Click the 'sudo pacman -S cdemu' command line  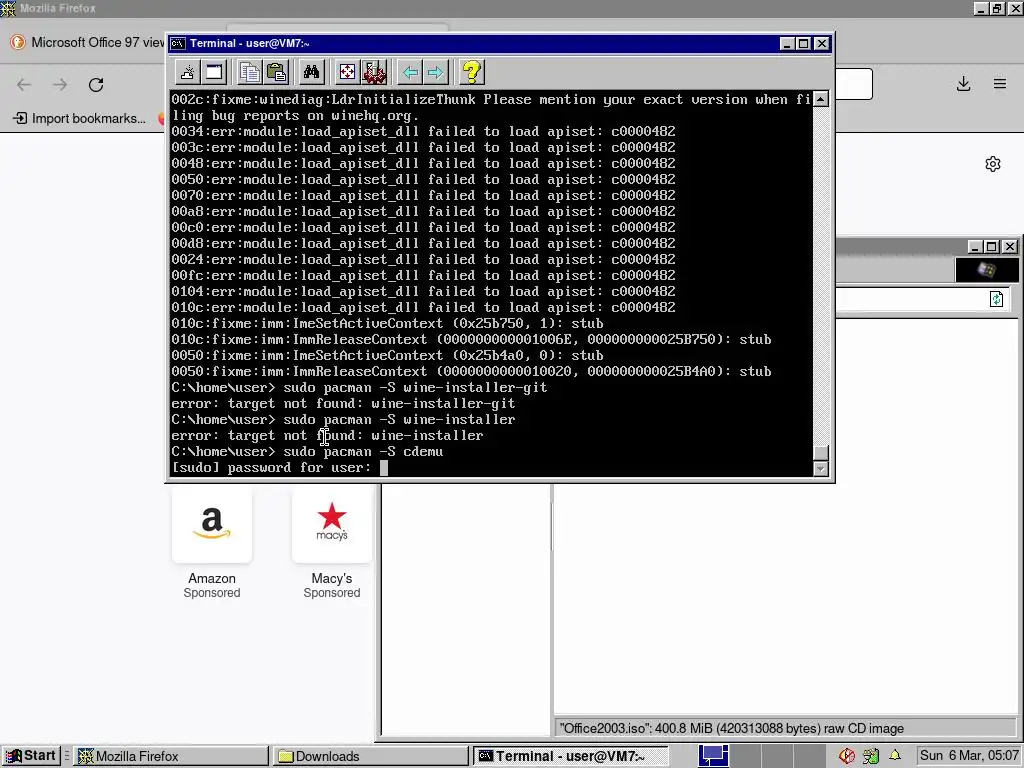coord(307,451)
